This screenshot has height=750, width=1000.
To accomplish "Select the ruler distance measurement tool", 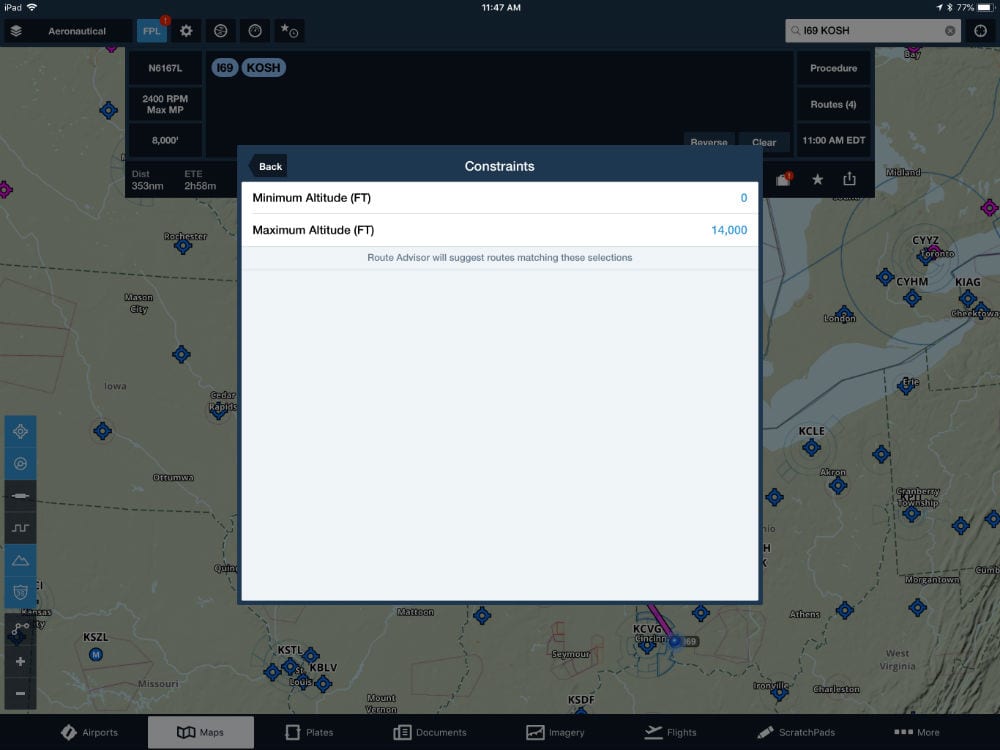I will pos(20,495).
